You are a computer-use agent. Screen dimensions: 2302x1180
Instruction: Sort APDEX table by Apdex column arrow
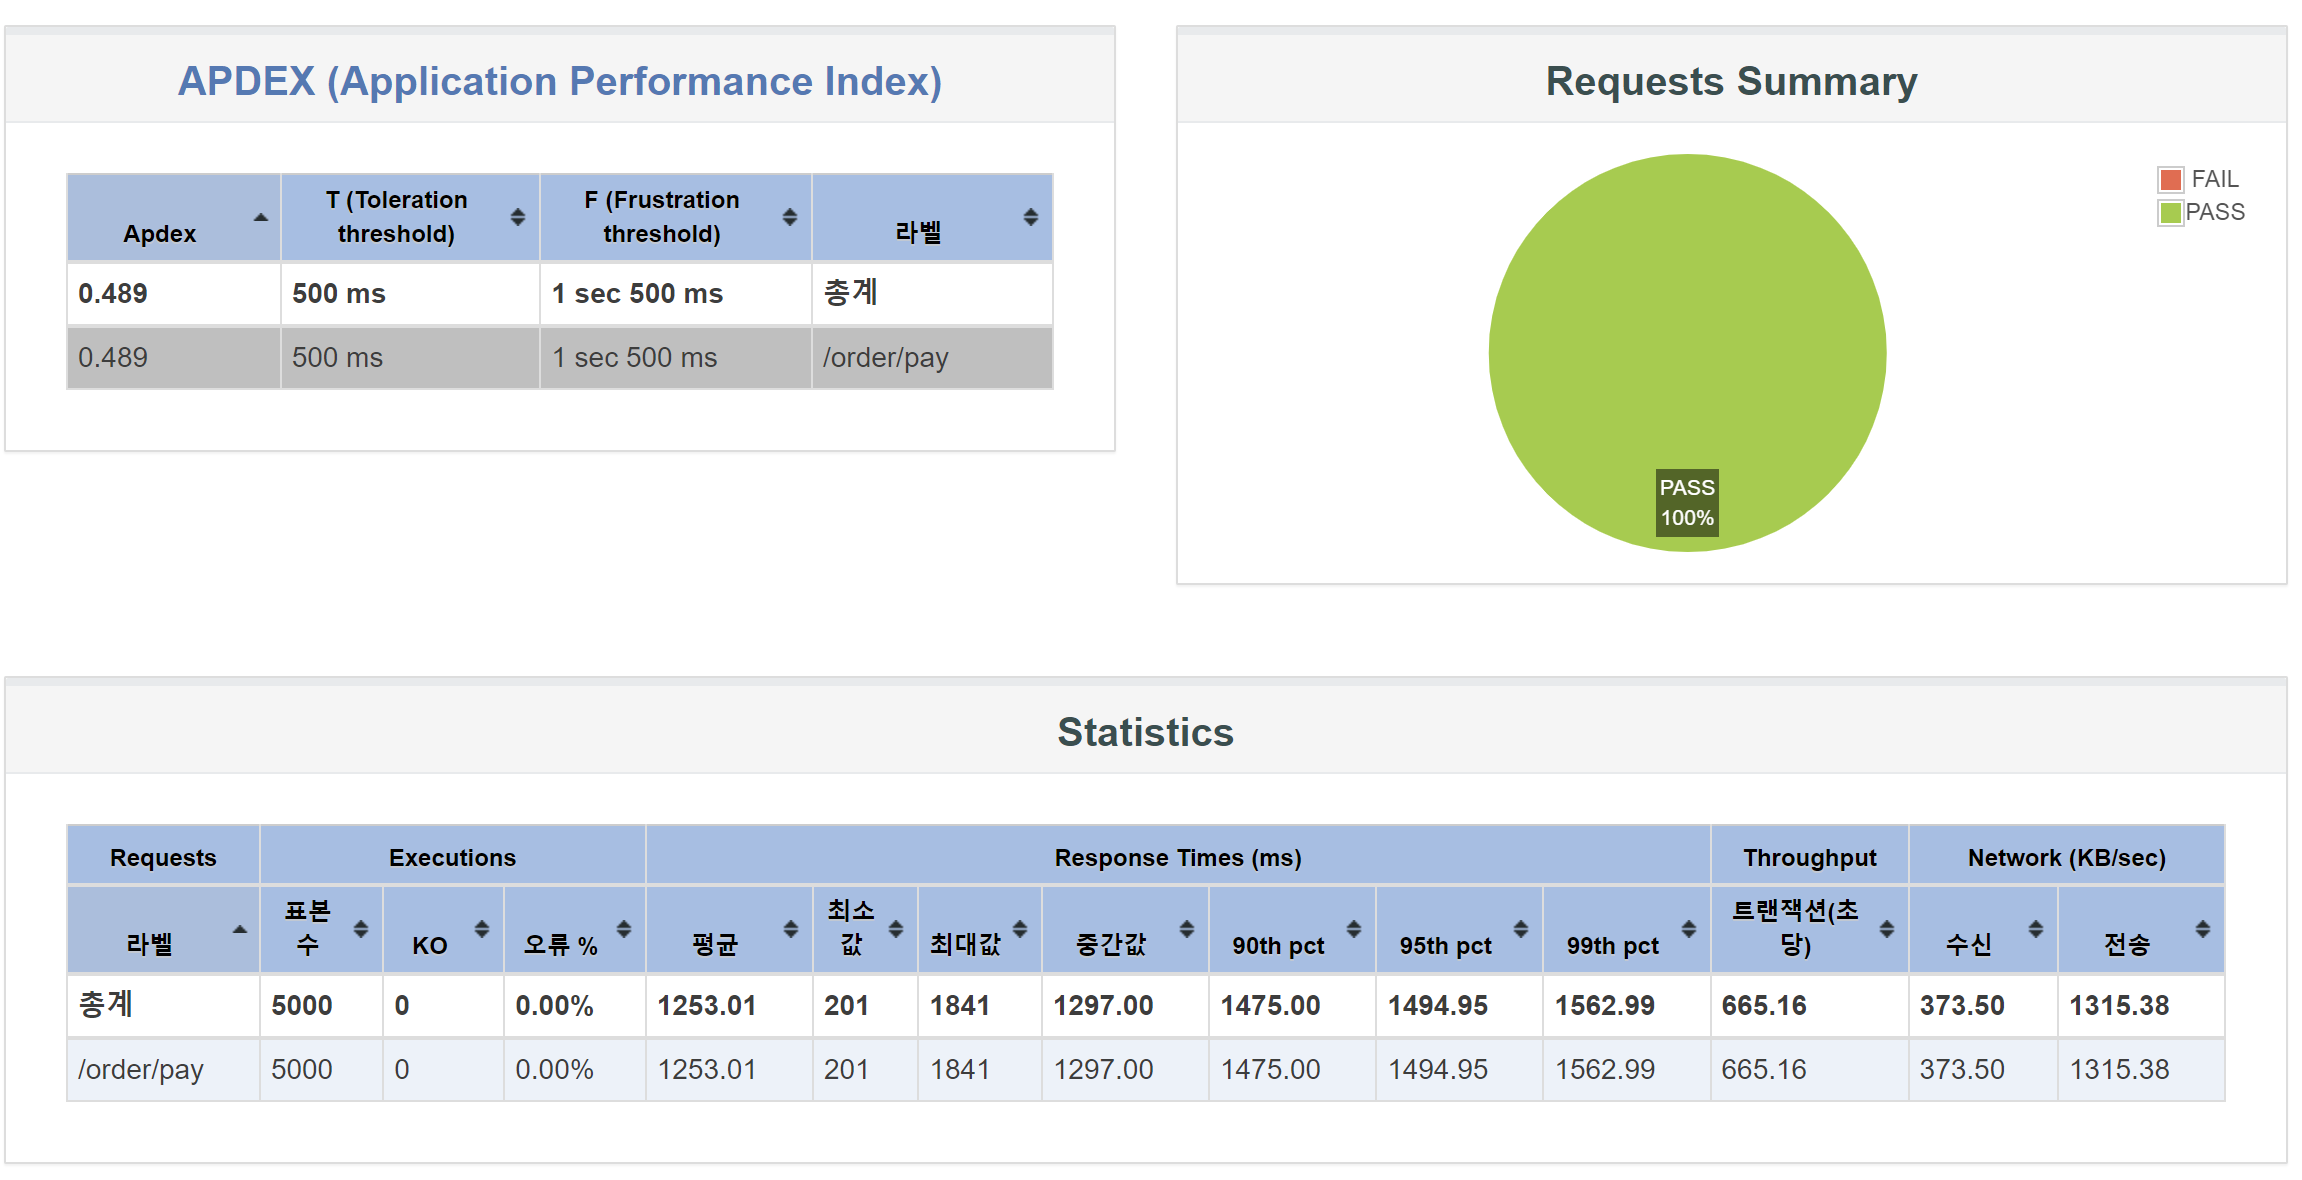(260, 217)
